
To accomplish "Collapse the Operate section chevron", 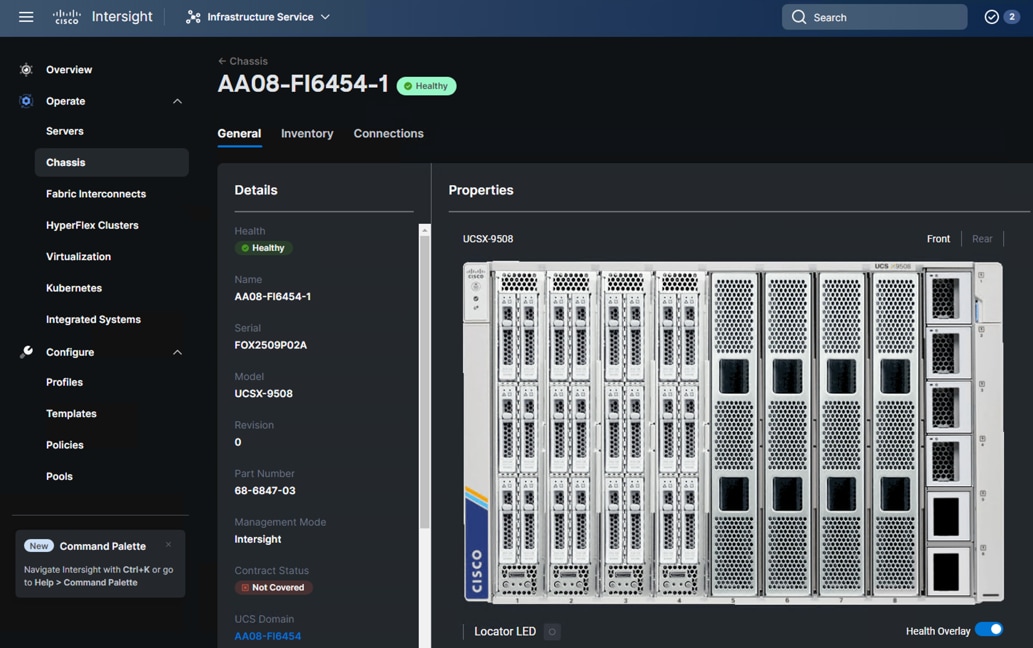I will (x=177, y=101).
